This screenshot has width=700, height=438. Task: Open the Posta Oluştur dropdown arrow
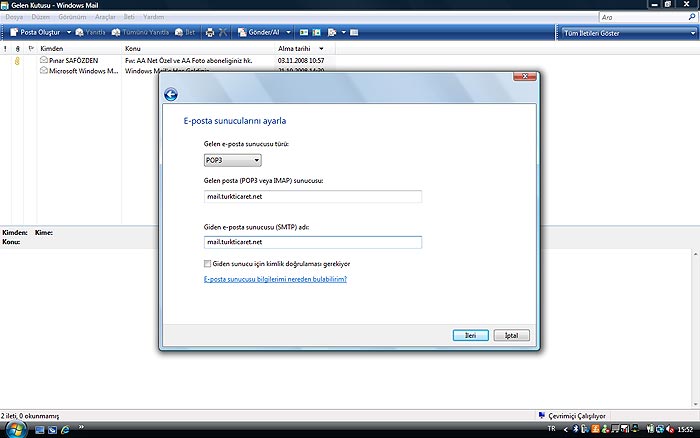click(69, 32)
